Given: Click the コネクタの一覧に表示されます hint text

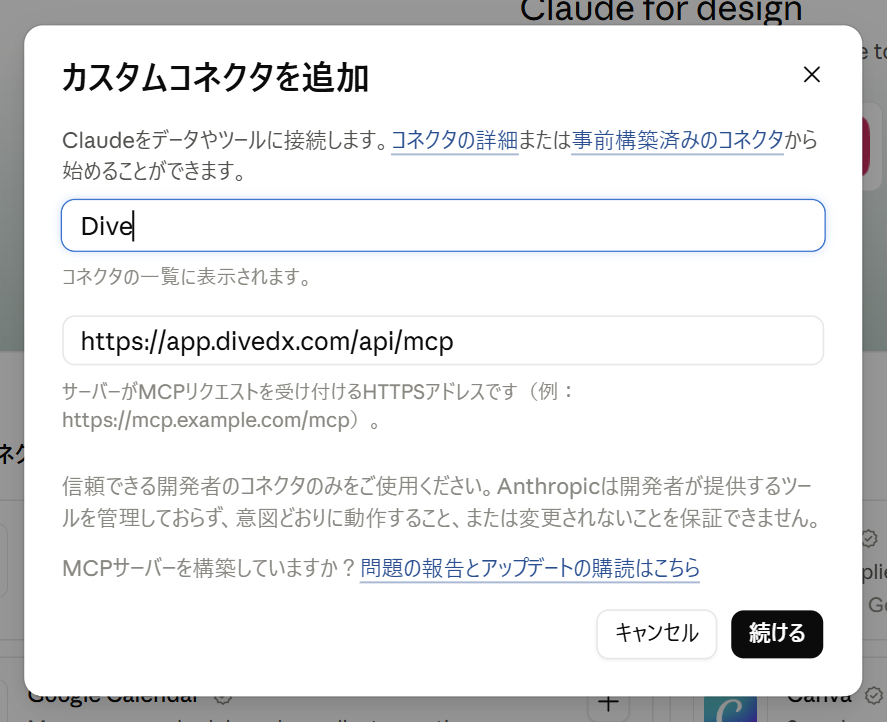Looking at the screenshot, I should (187, 277).
